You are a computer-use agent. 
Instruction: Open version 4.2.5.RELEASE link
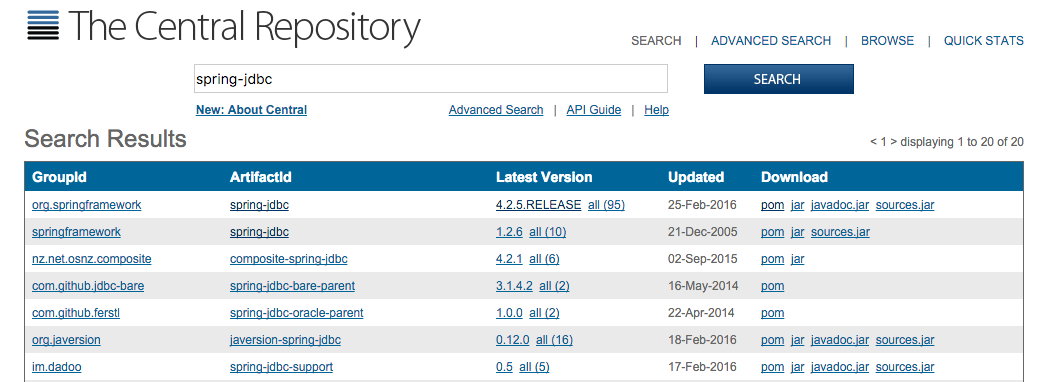pyautogui.click(x=538, y=205)
